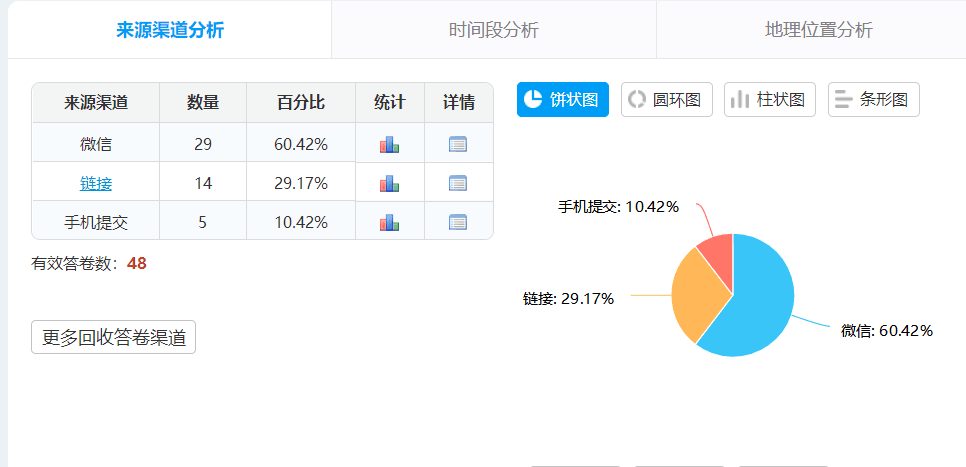Select the 来源渠道分析 tab

tap(170, 30)
